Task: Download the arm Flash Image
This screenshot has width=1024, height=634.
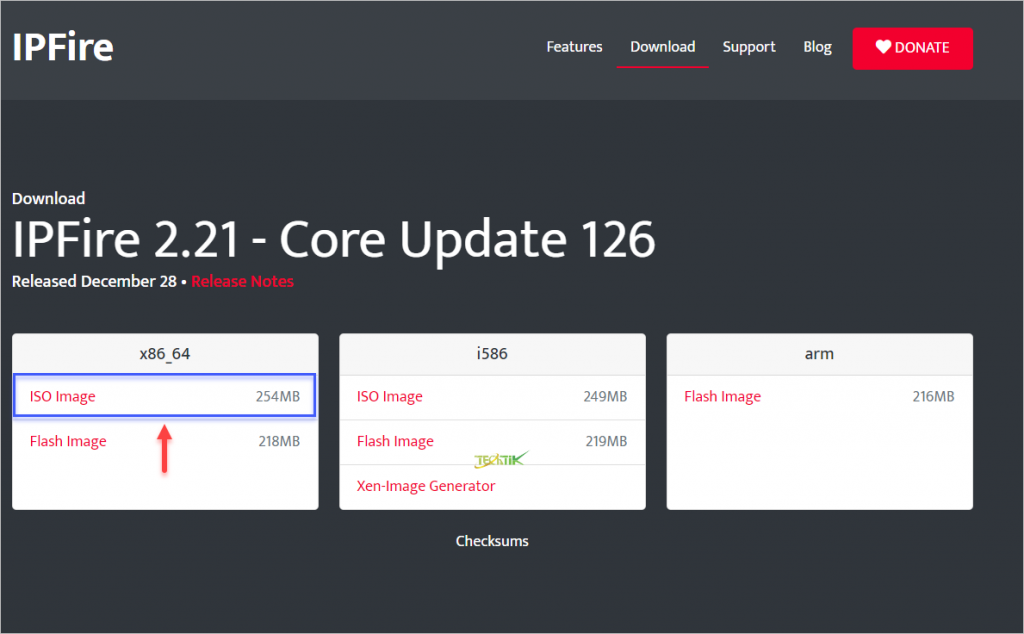Action: tap(722, 396)
